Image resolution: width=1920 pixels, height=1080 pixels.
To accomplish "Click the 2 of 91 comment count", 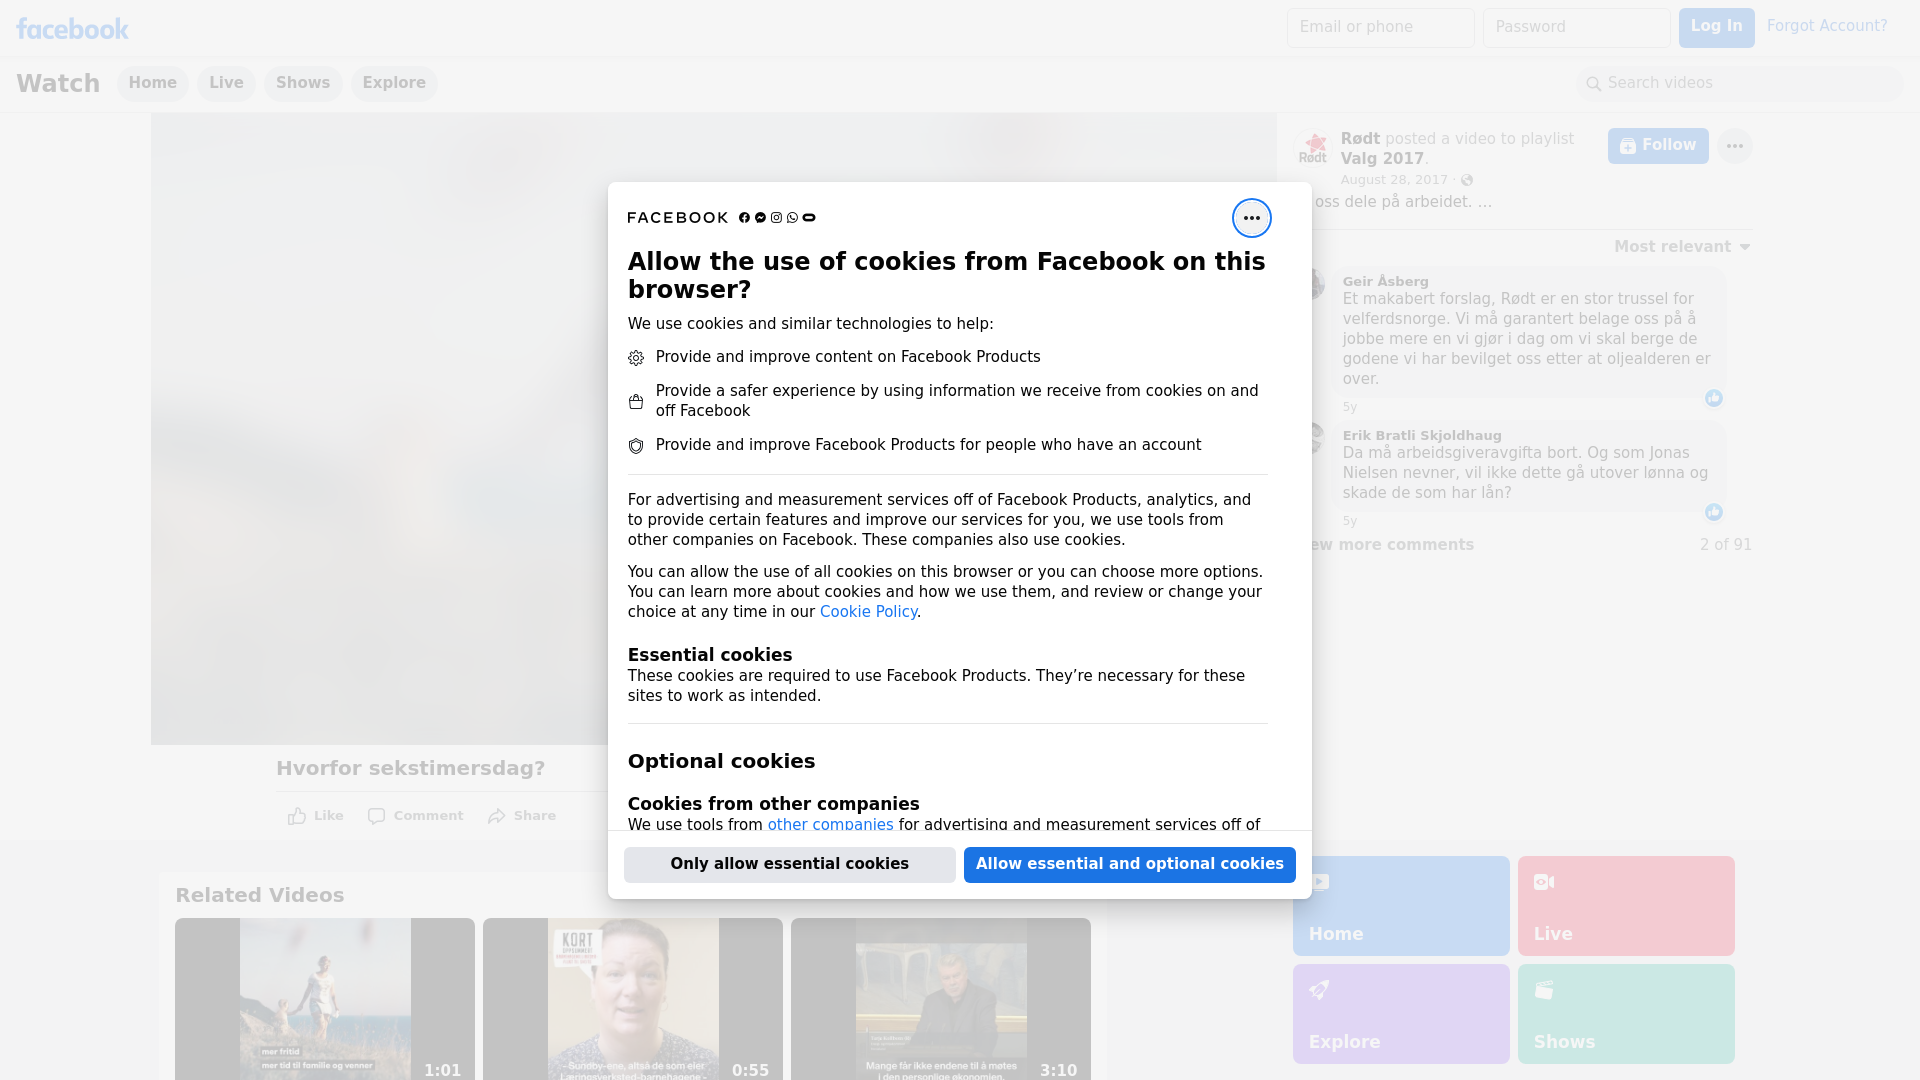I will [x=1725, y=545].
